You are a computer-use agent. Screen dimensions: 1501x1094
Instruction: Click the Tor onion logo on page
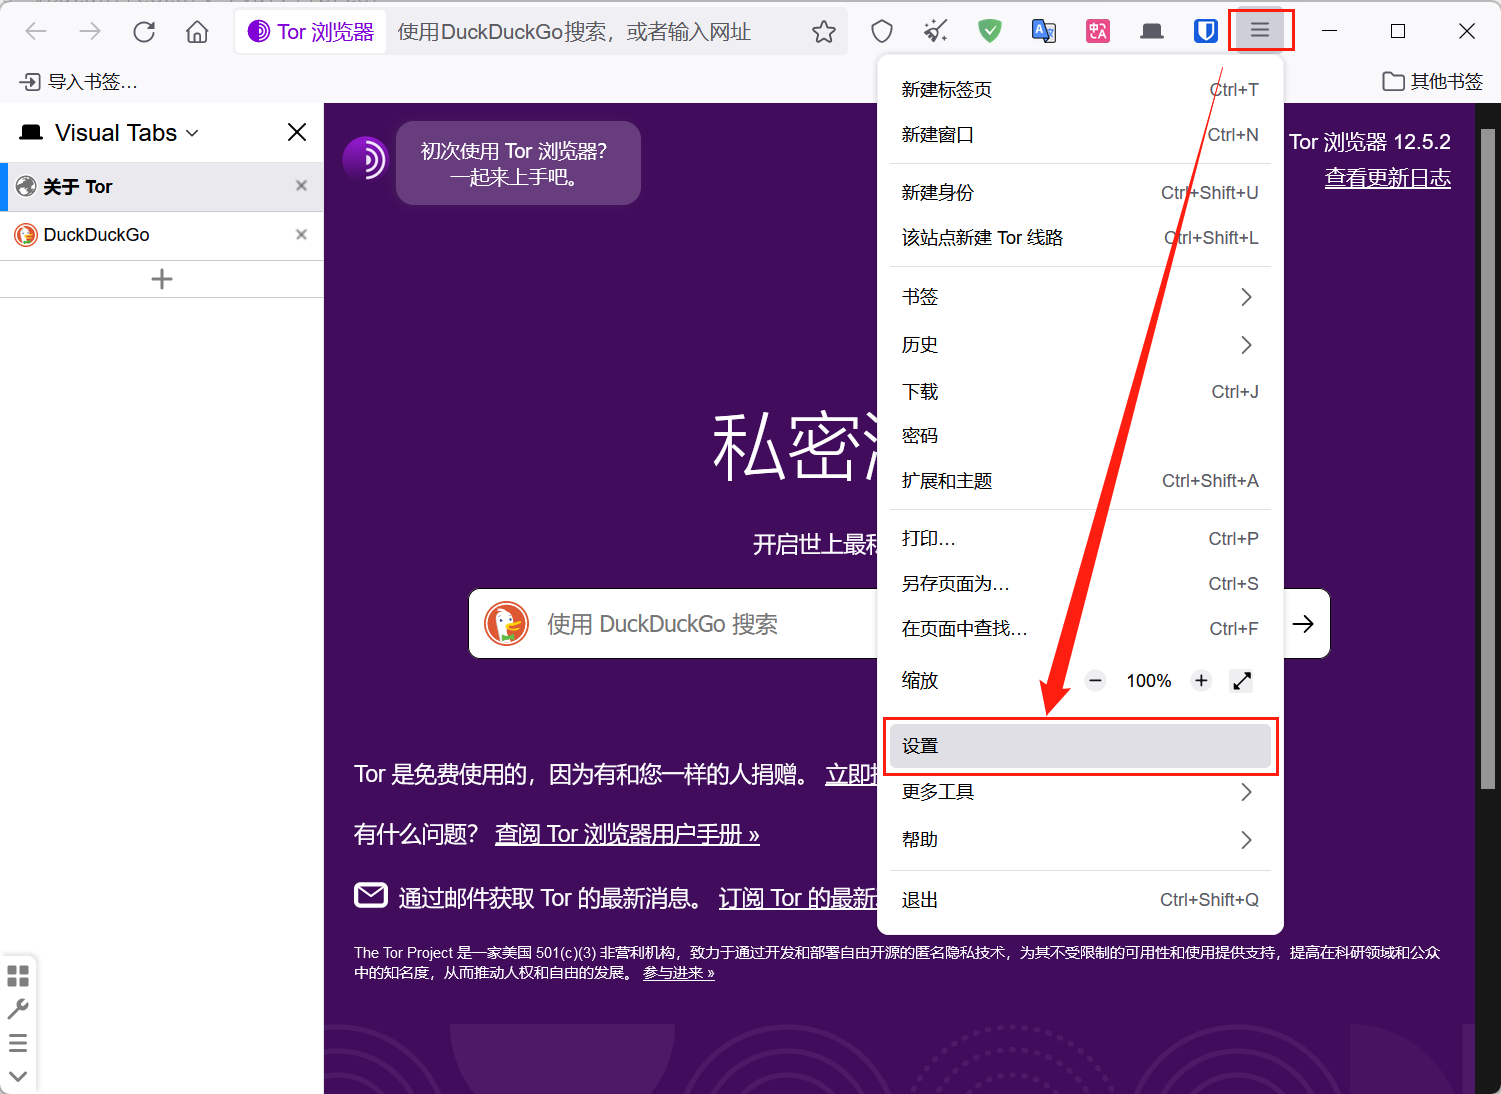(365, 159)
